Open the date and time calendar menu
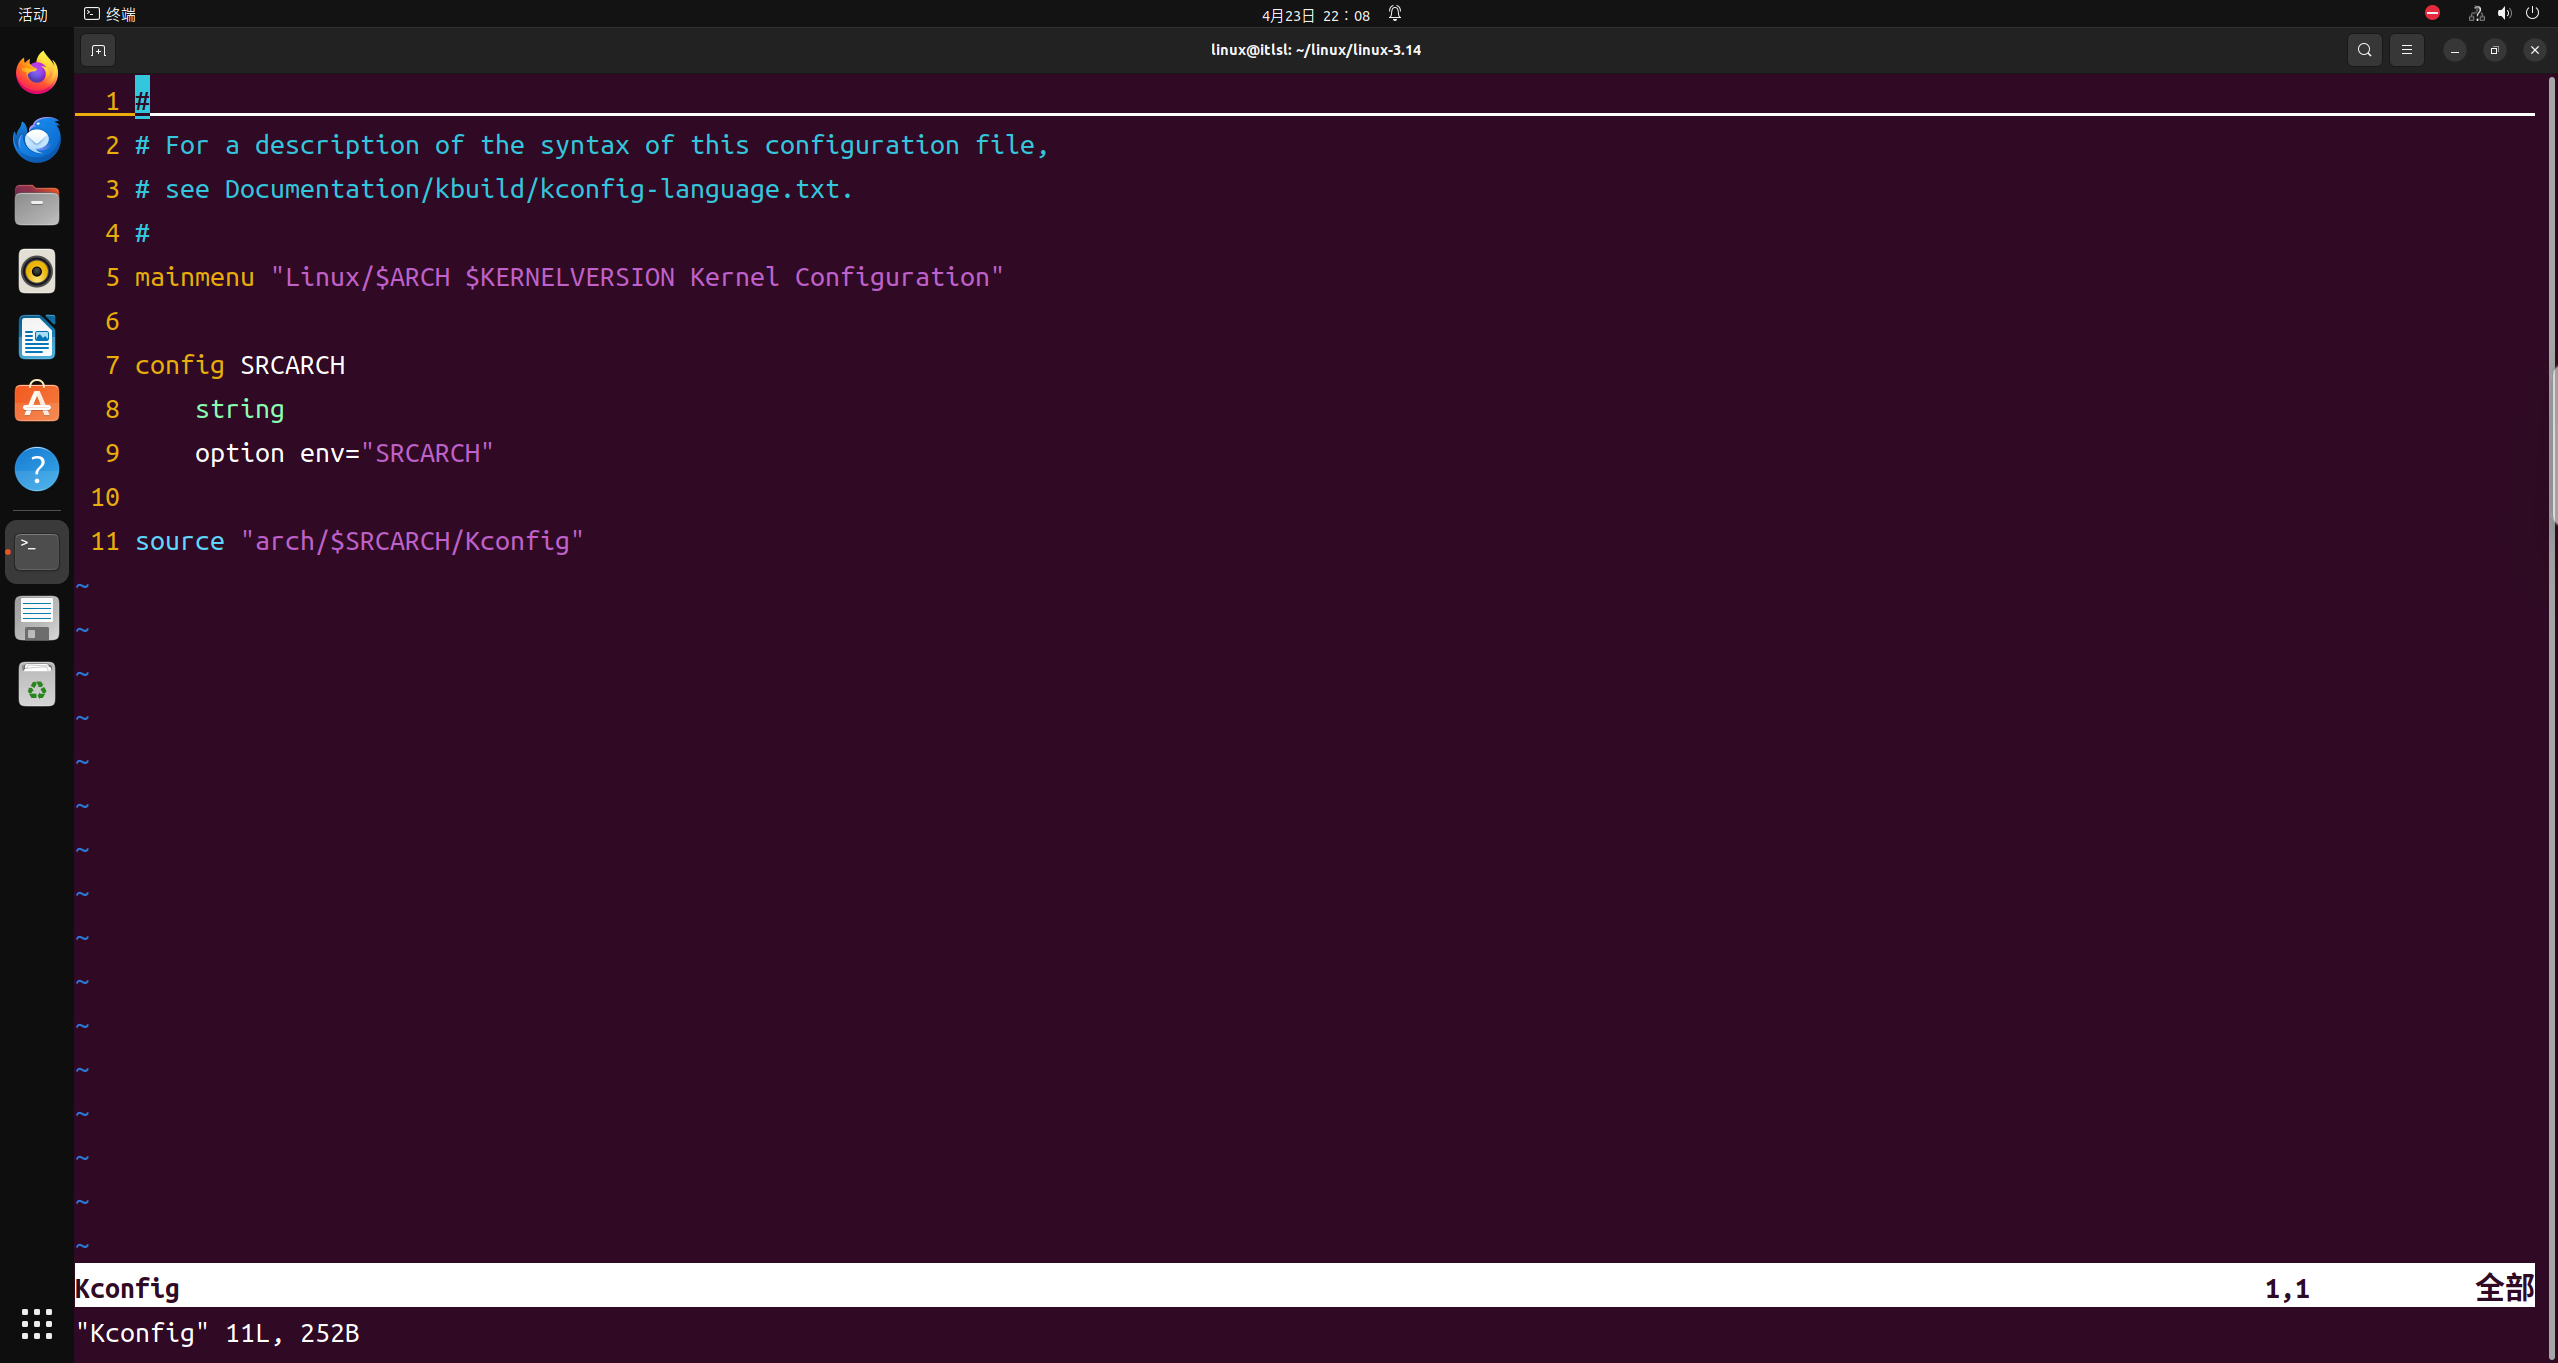 tap(1315, 15)
